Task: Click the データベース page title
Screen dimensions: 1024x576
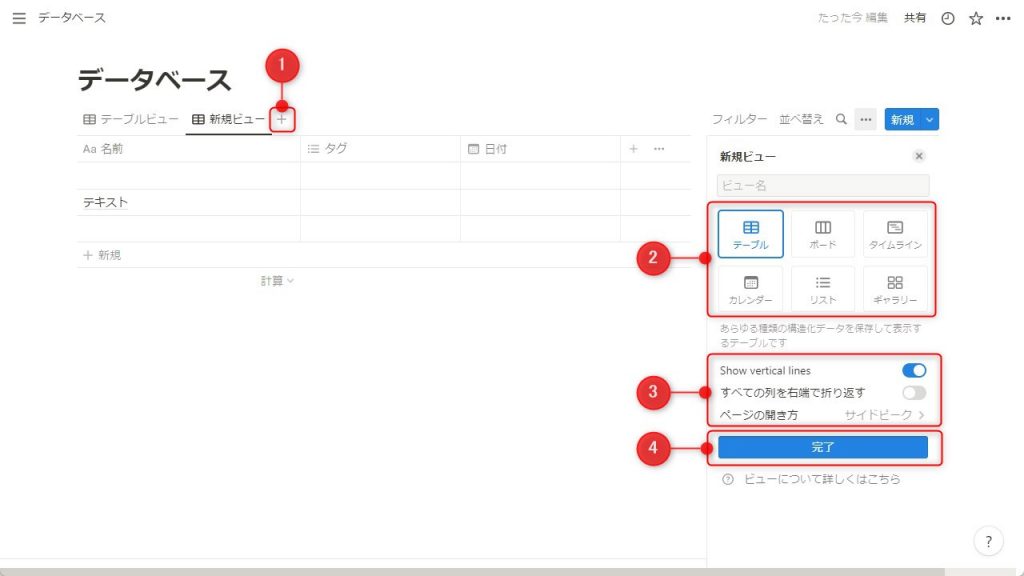Action: [x=154, y=80]
